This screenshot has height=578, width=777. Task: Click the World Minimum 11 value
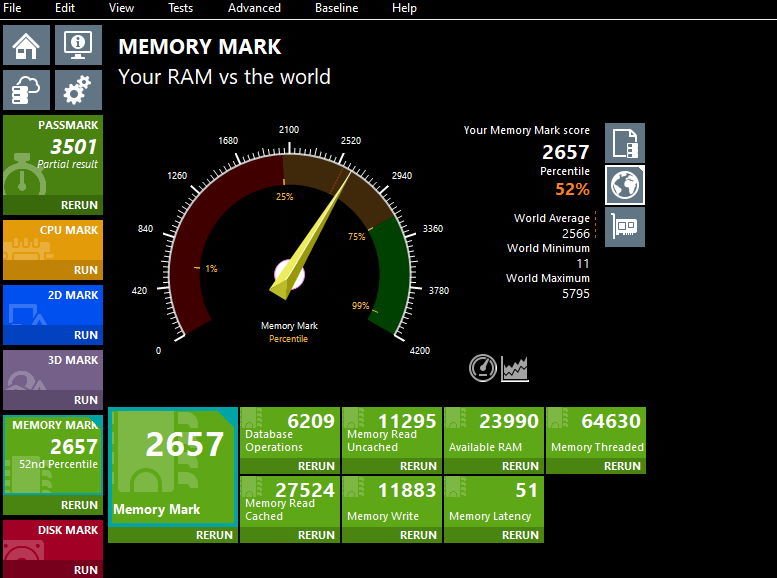(583, 264)
